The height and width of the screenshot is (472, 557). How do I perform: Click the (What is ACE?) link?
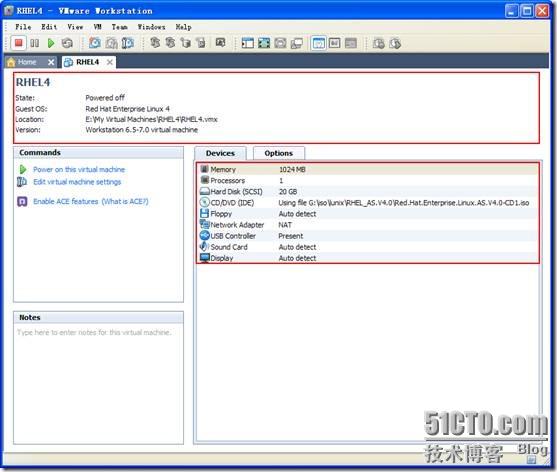pos(125,201)
